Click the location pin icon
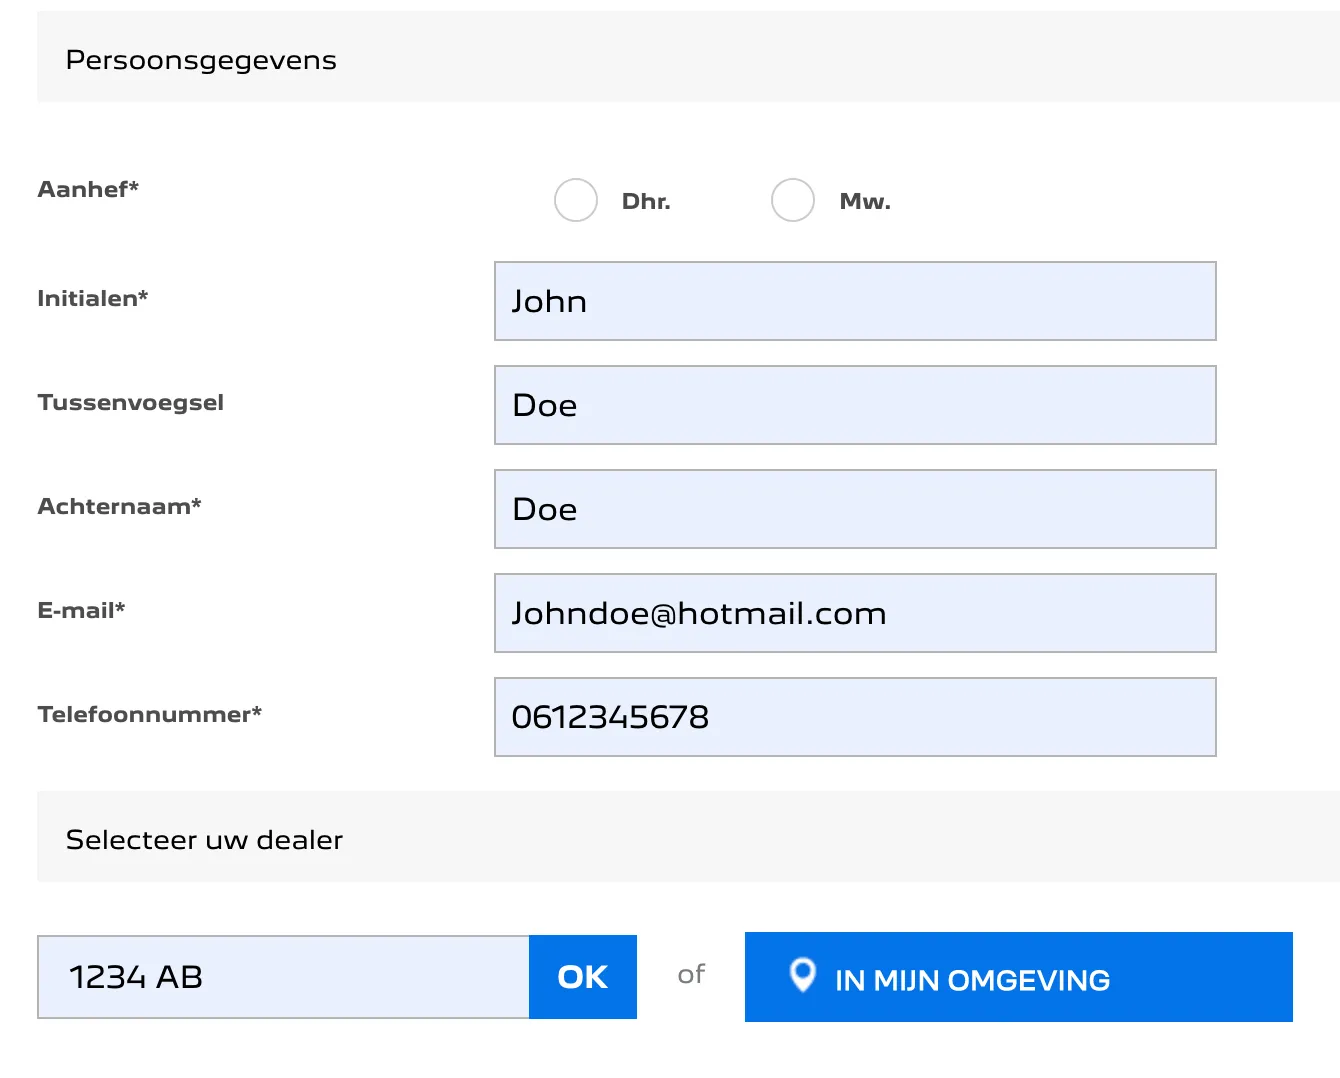1340x1078 pixels. [x=802, y=974]
